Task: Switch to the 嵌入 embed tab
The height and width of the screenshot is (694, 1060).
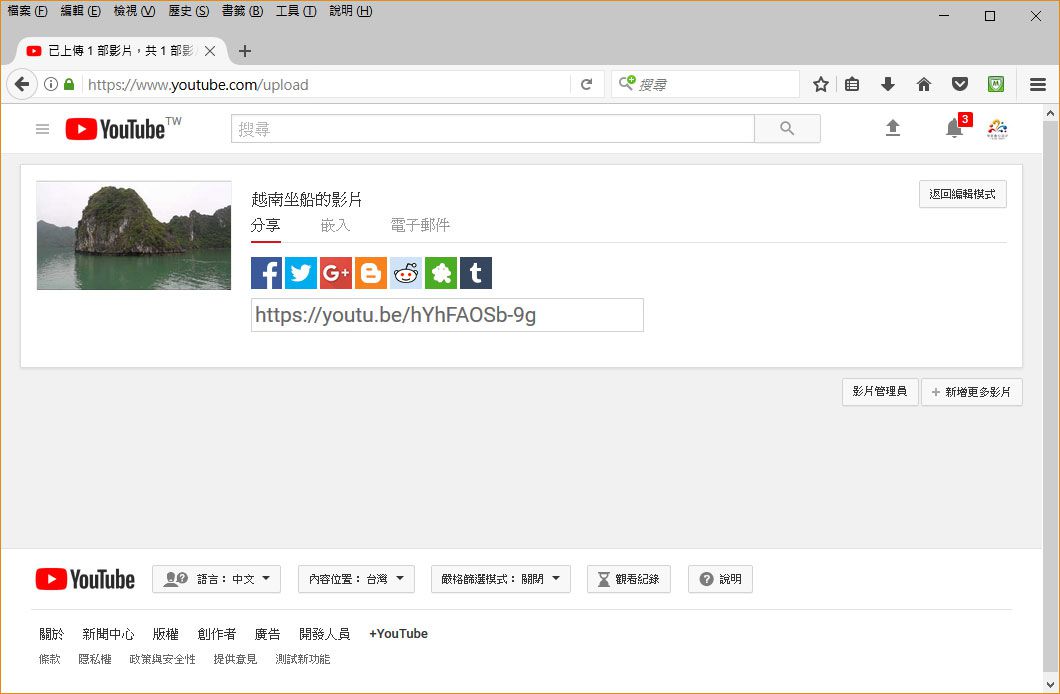Action: point(335,226)
